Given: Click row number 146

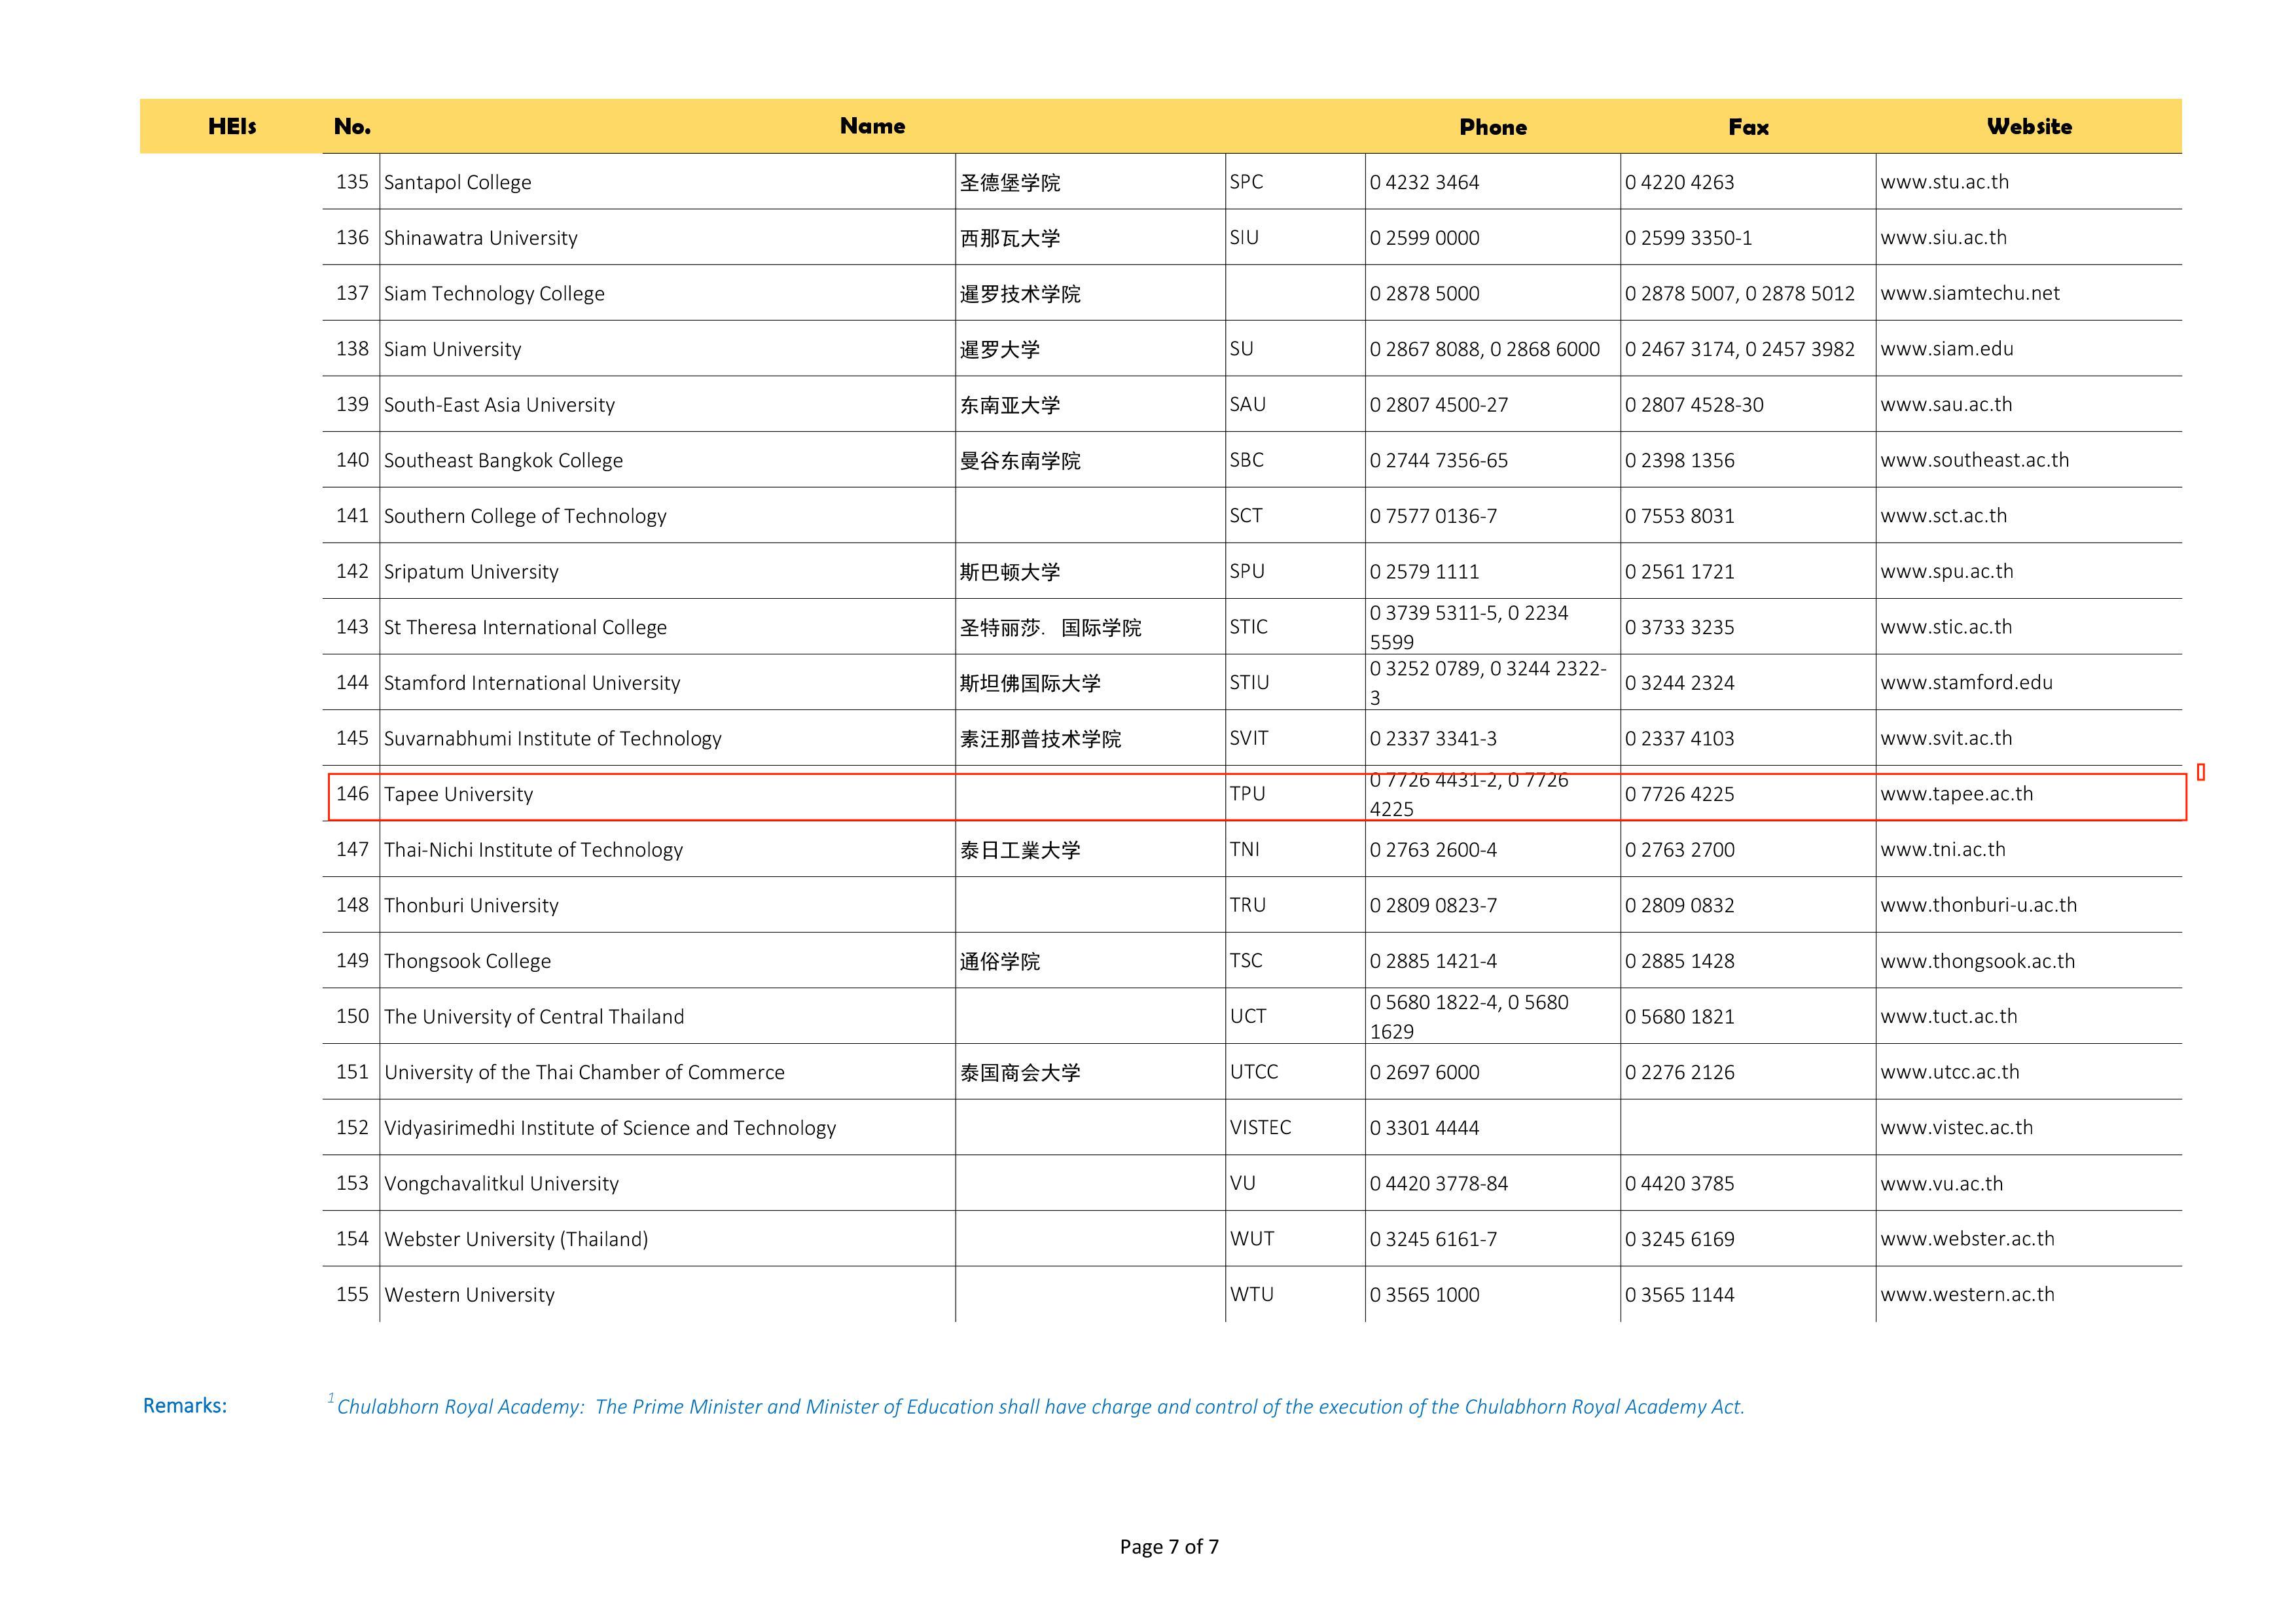Looking at the screenshot, I should (352, 794).
